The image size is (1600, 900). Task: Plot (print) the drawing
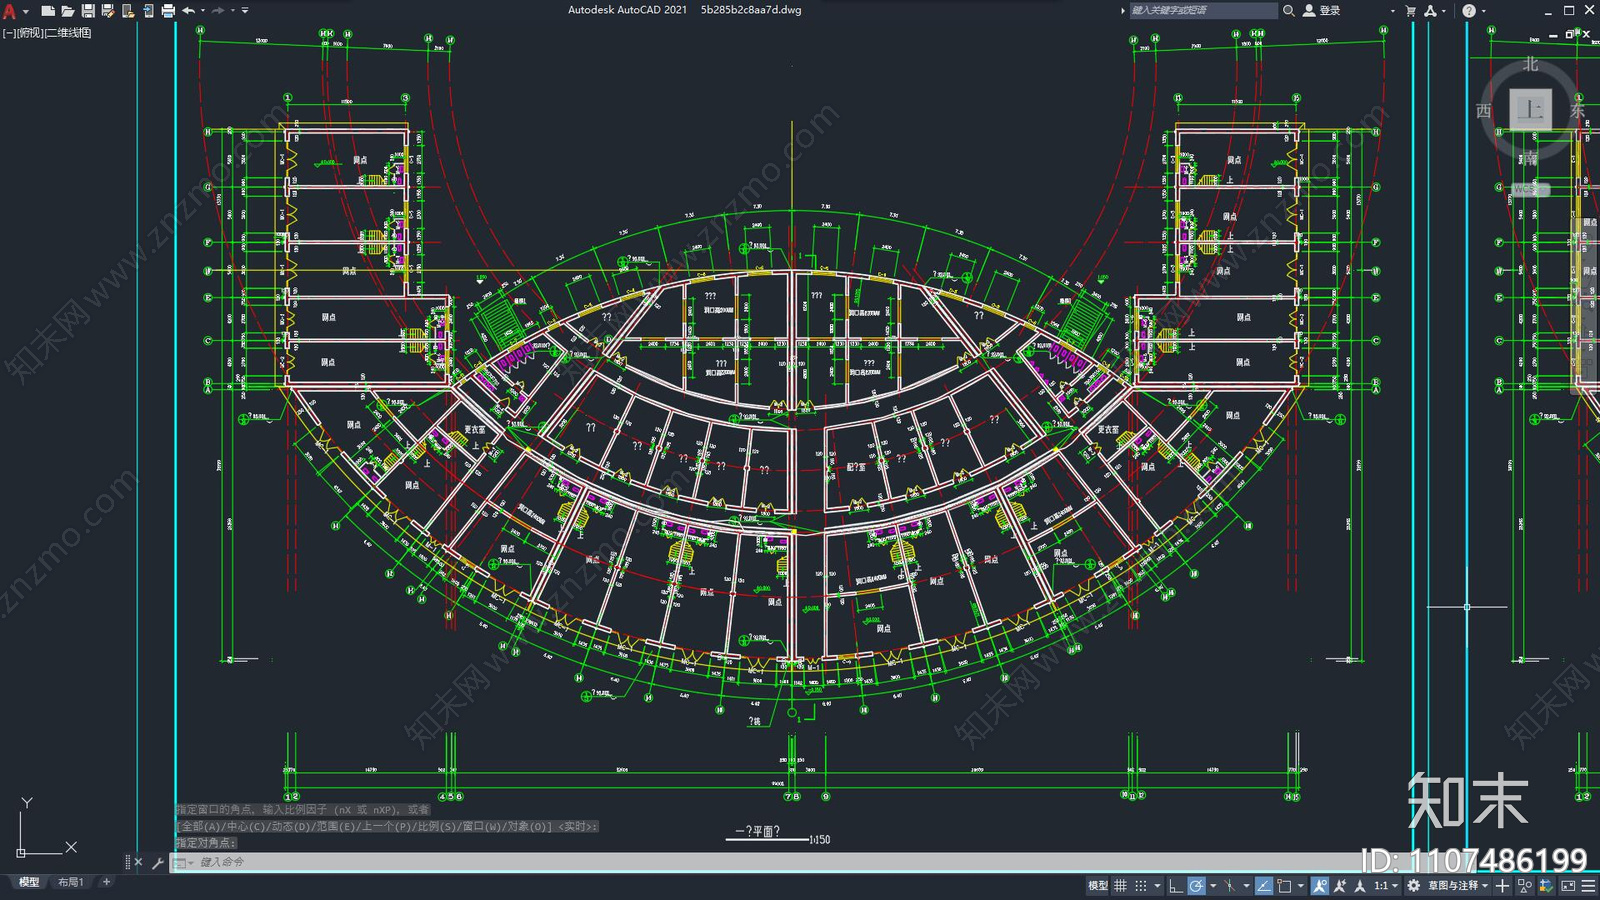(x=168, y=11)
